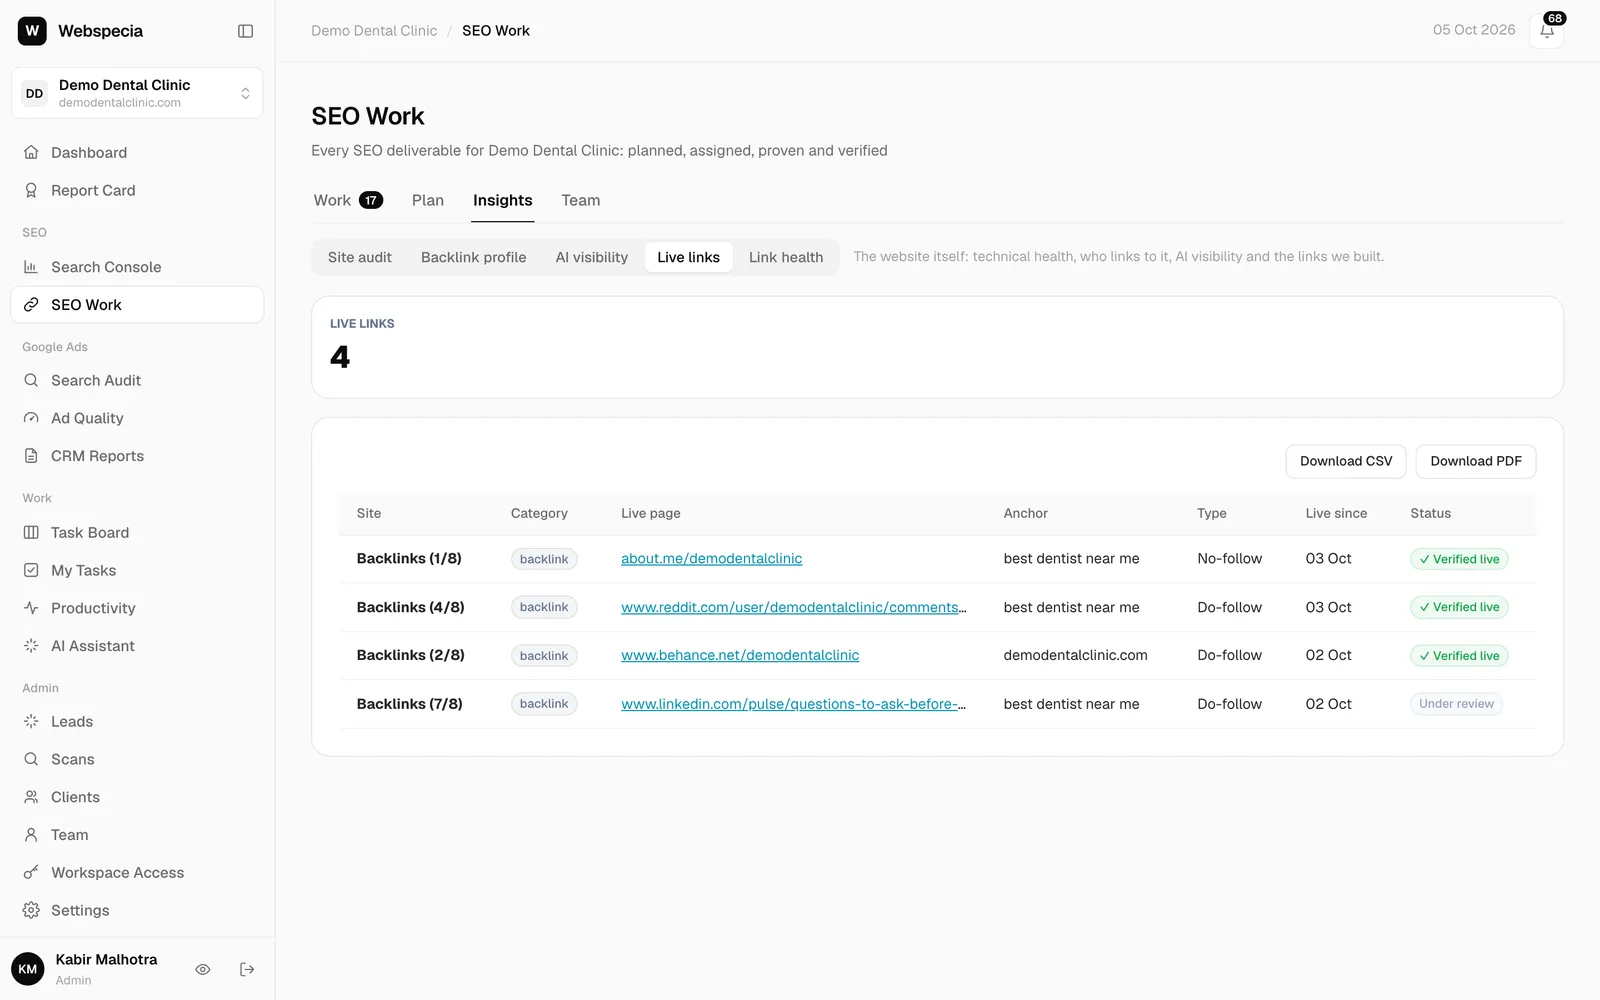Screen dimensions: 1600x1000
Task: Click the Demo Dental Clinic breadcrumb
Action: [x=374, y=31]
